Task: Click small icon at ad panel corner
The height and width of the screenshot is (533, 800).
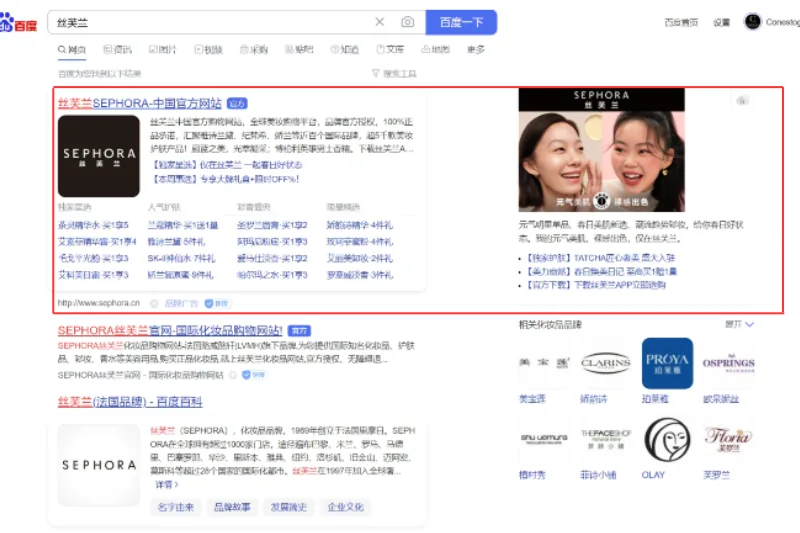Action: point(742,100)
